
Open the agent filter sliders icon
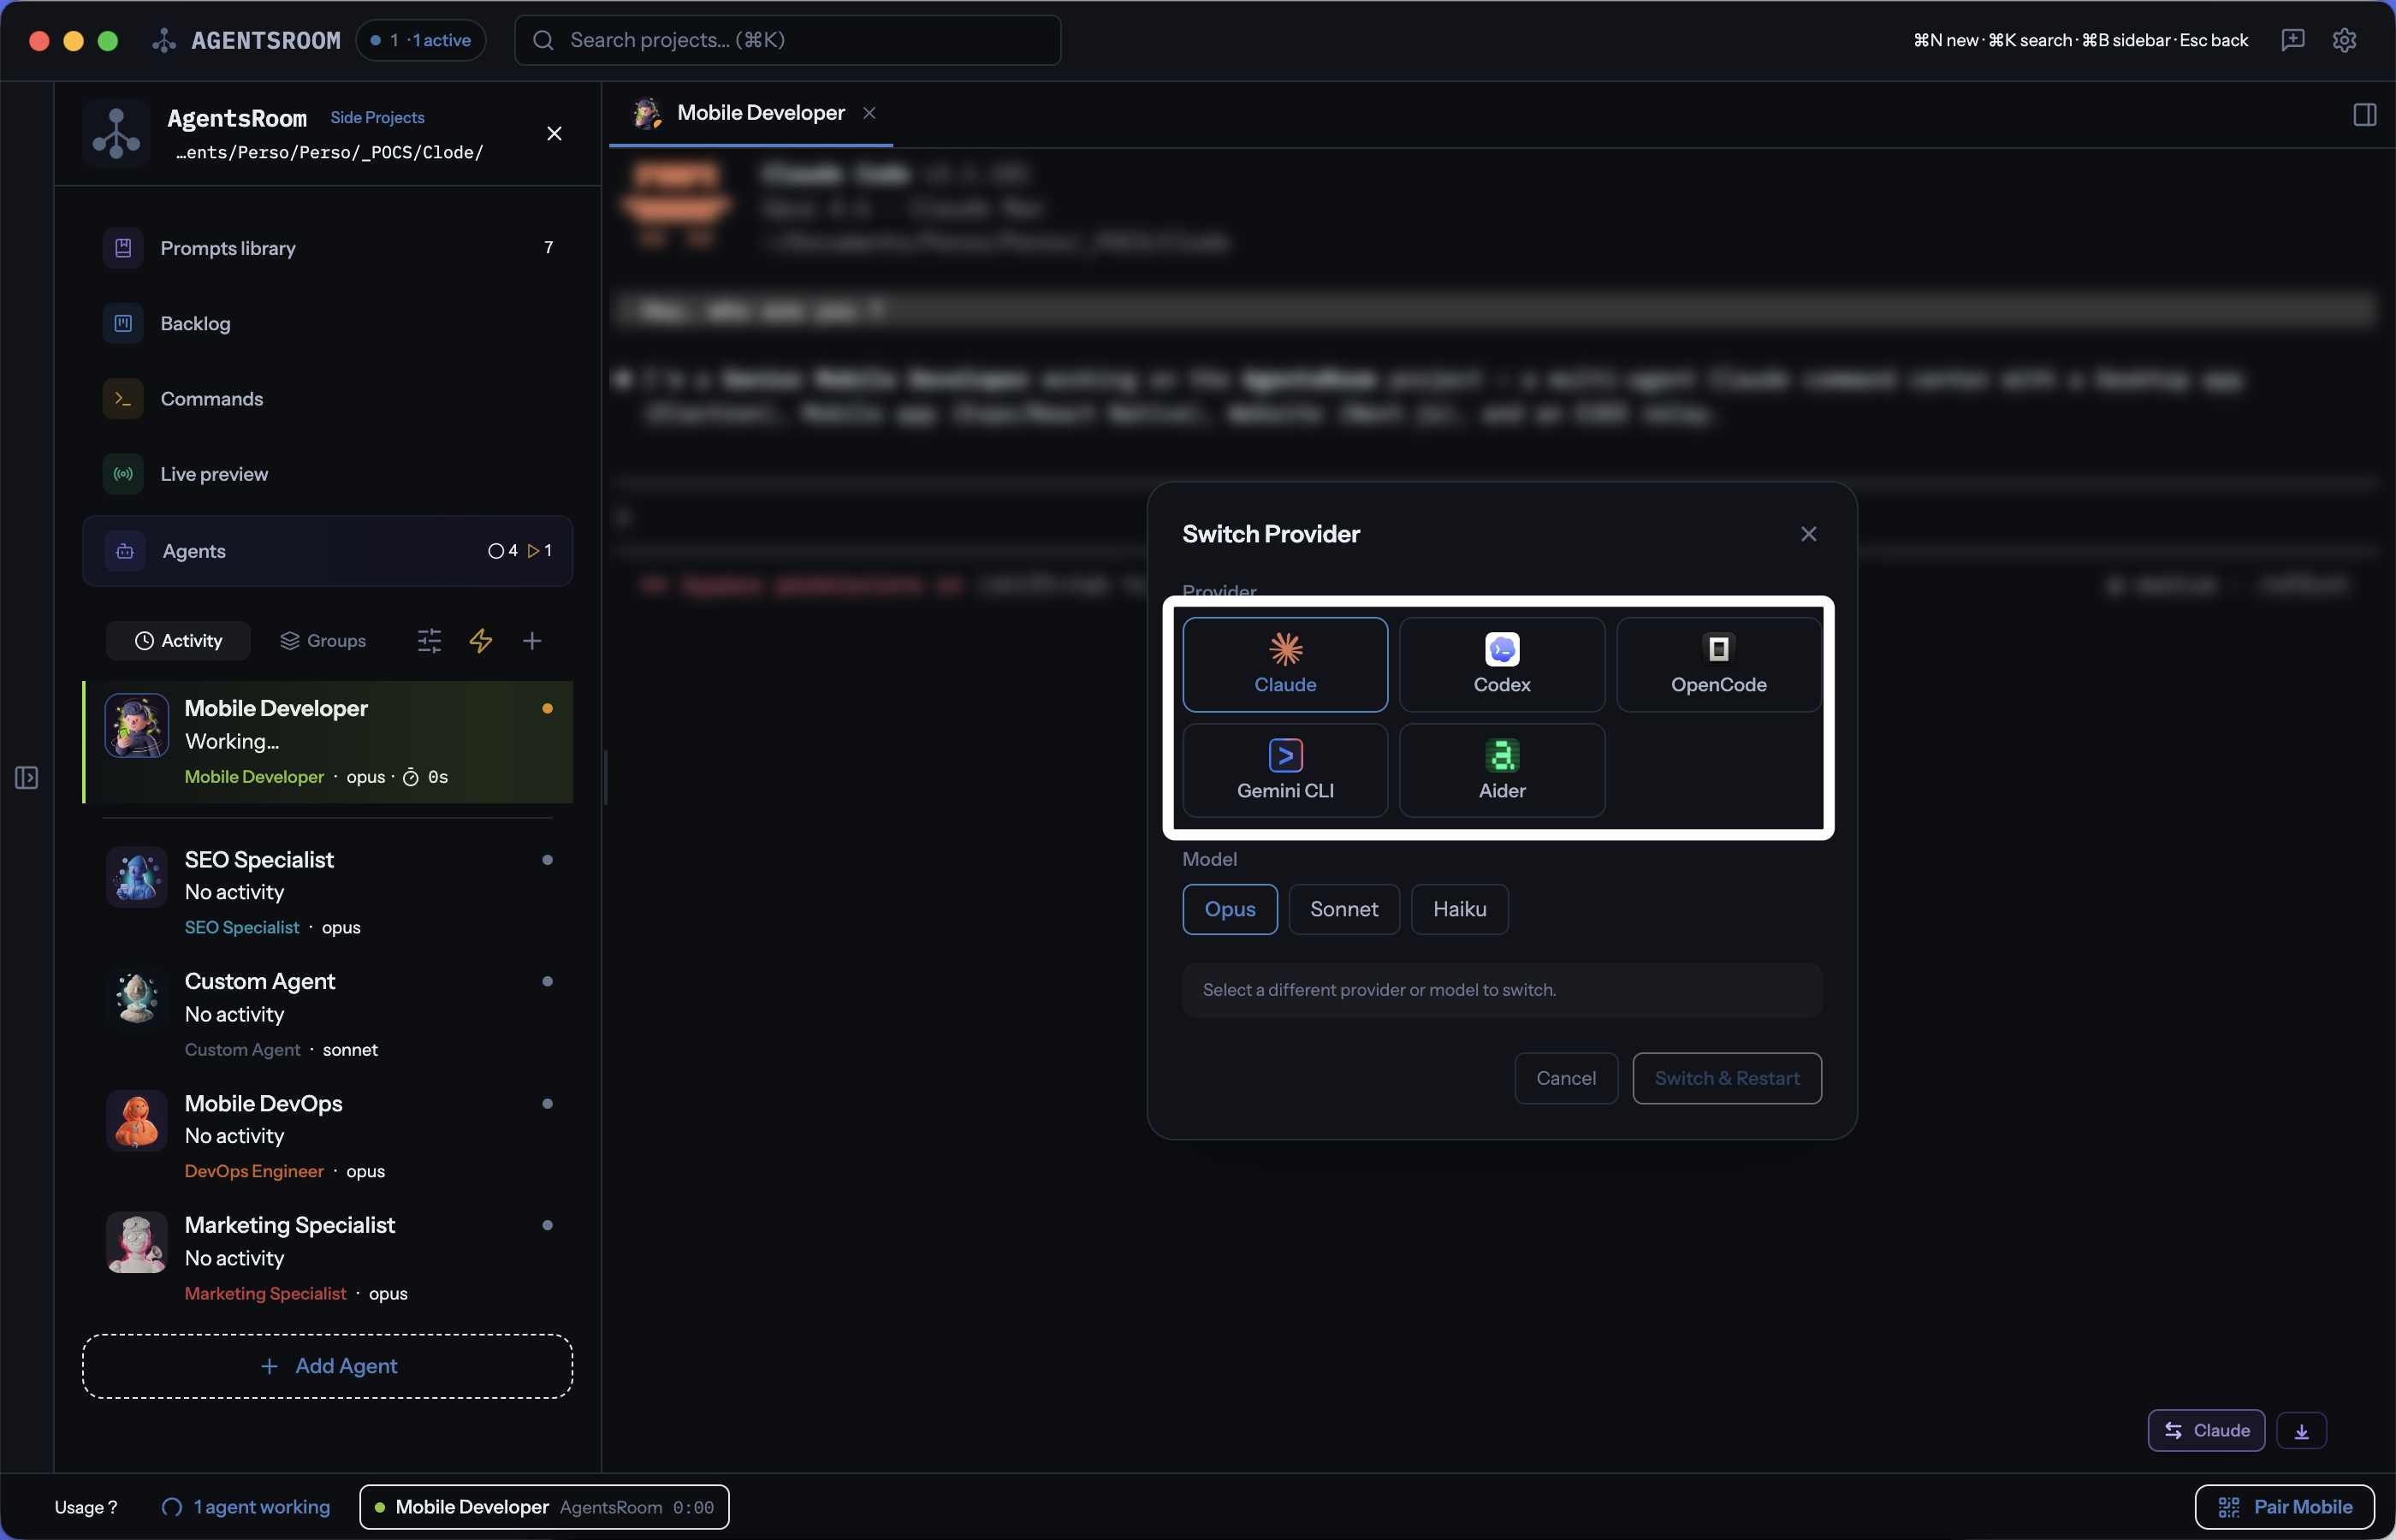click(x=429, y=640)
